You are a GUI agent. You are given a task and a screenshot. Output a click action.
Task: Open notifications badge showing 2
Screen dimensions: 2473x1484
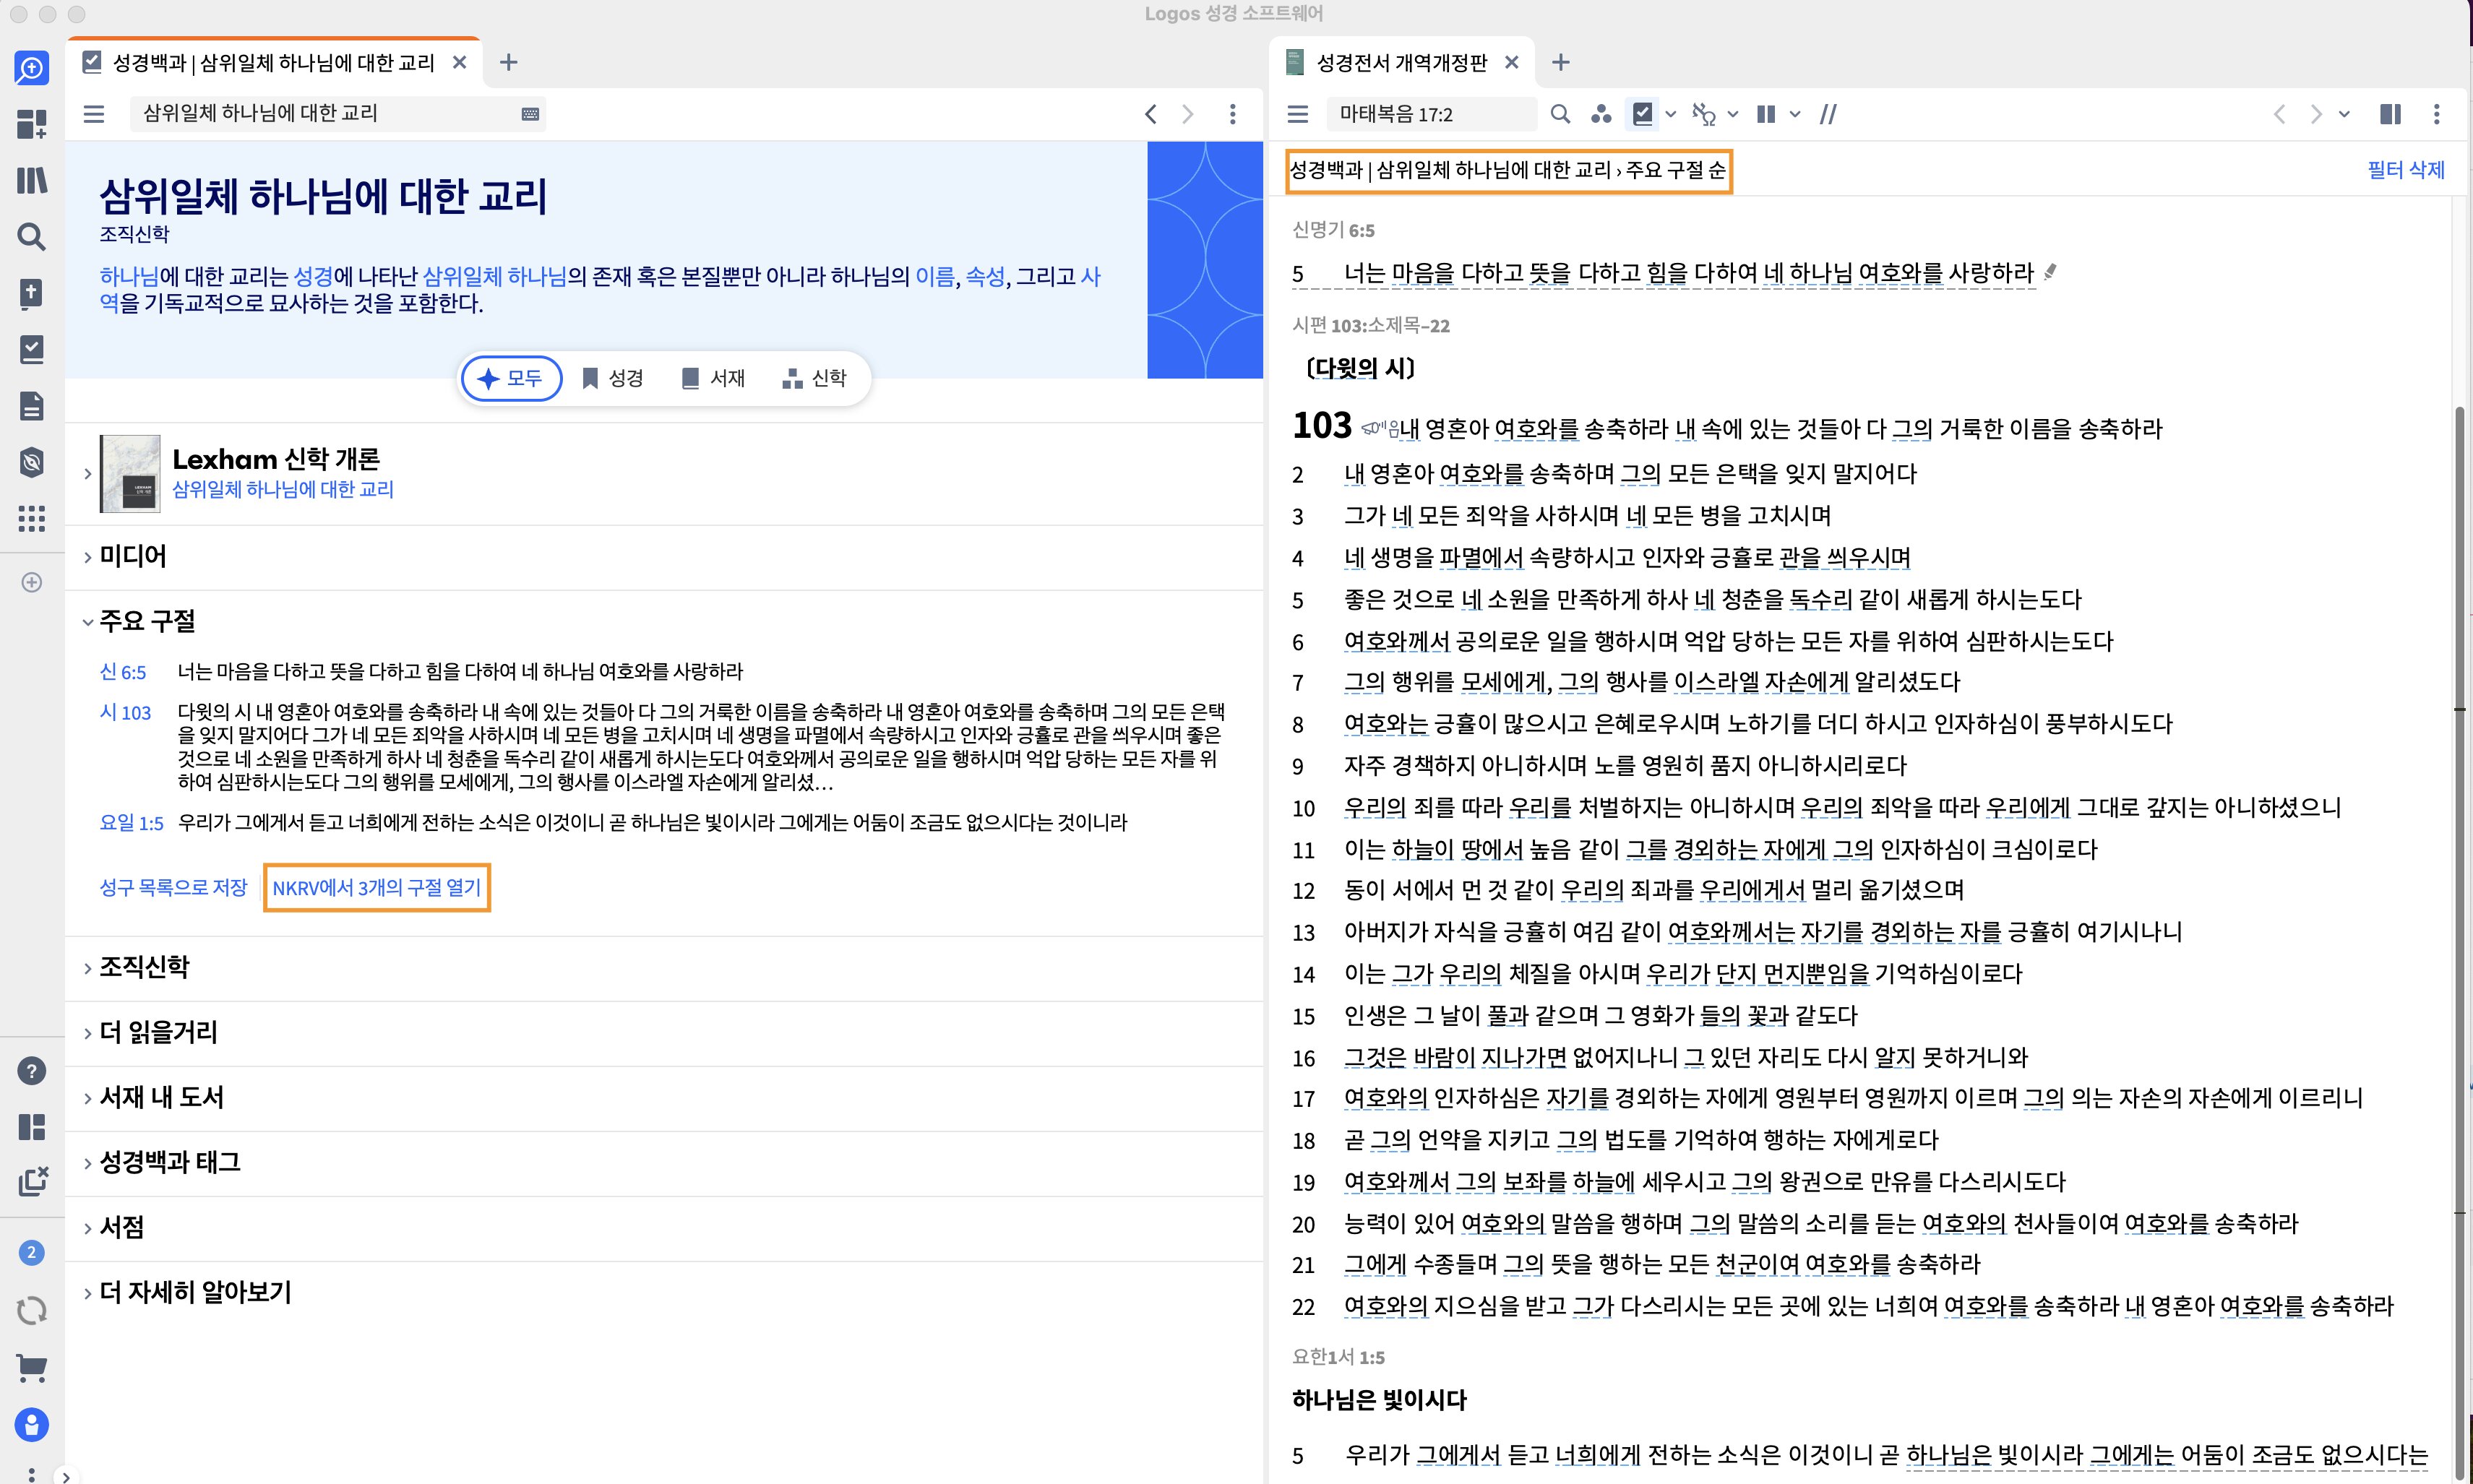(32, 1252)
